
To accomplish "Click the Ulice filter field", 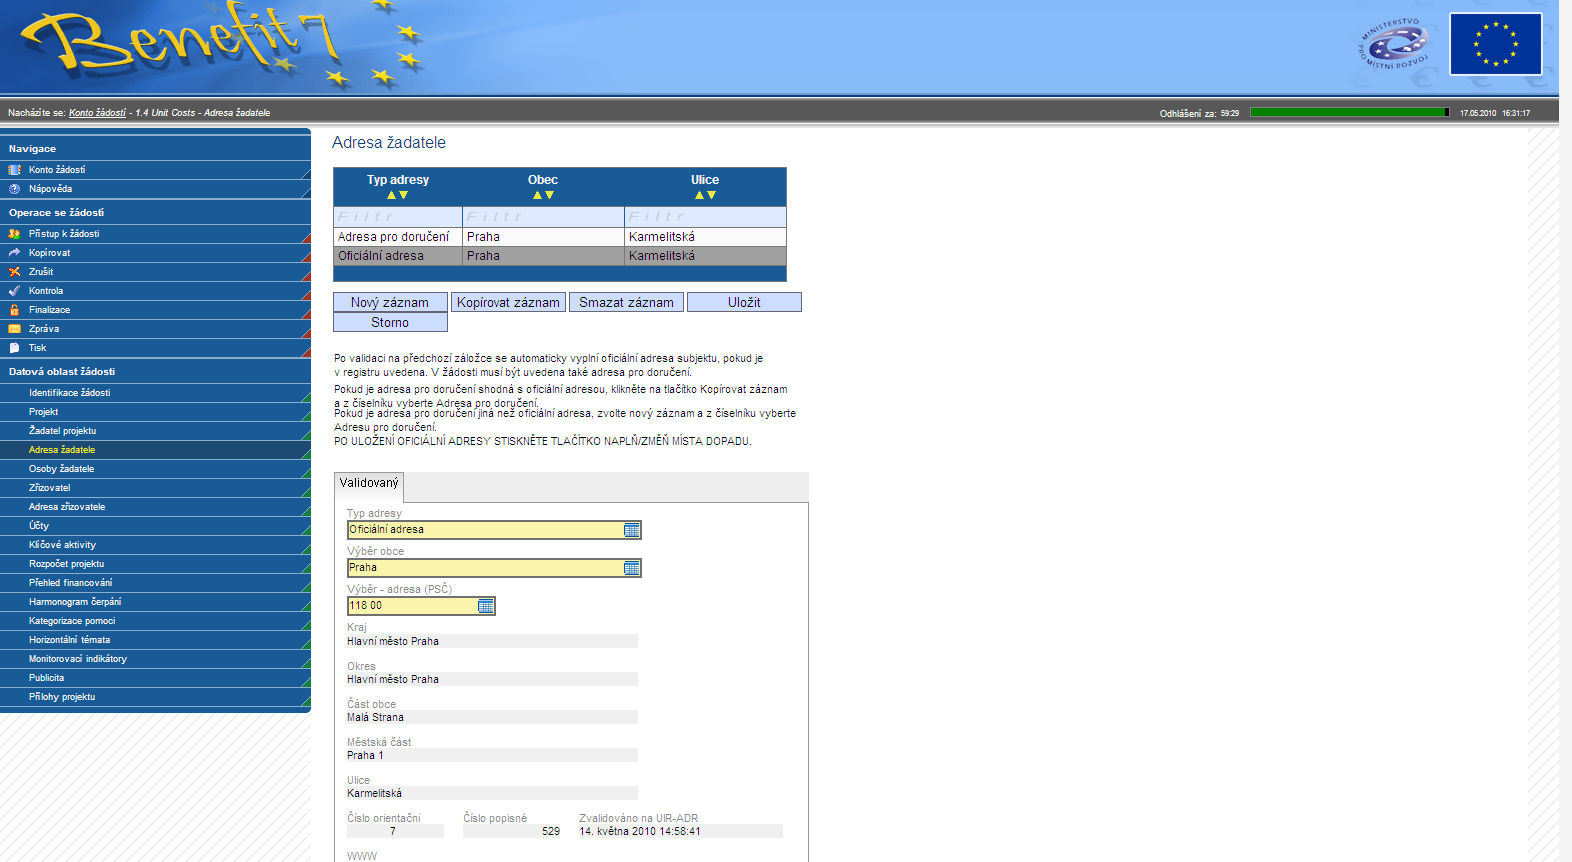I will click(705, 217).
